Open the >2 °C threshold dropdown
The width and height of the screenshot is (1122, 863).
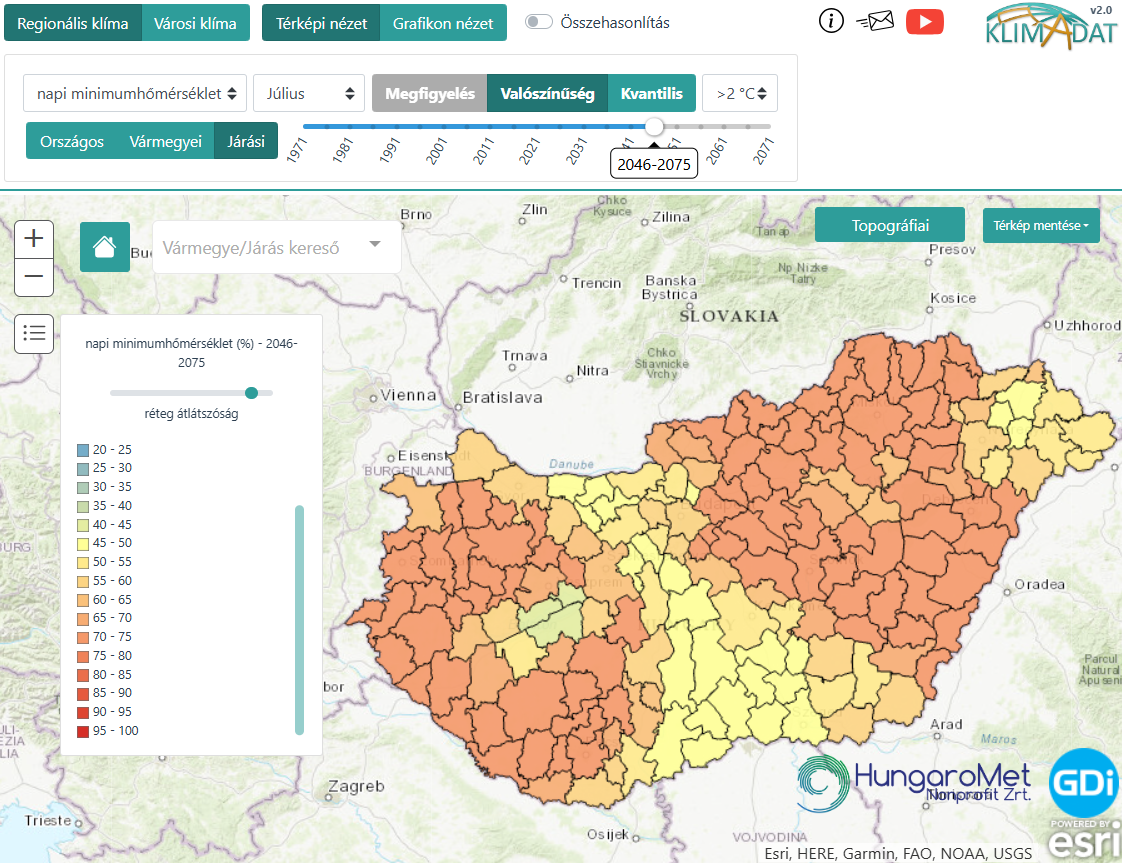click(x=740, y=93)
